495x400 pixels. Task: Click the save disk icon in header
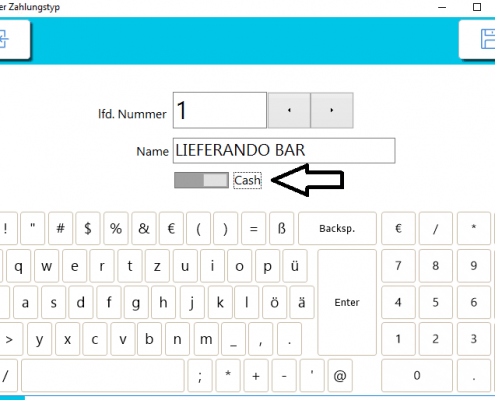(488, 39)
